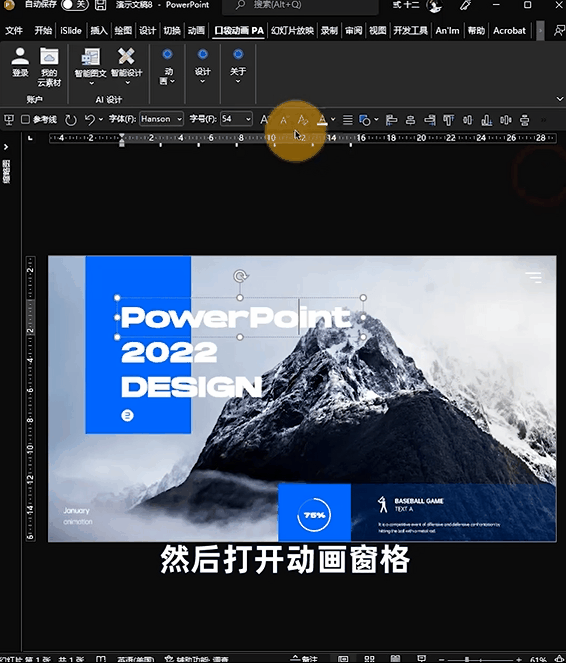Click the user account avatar

coord(434,5)
